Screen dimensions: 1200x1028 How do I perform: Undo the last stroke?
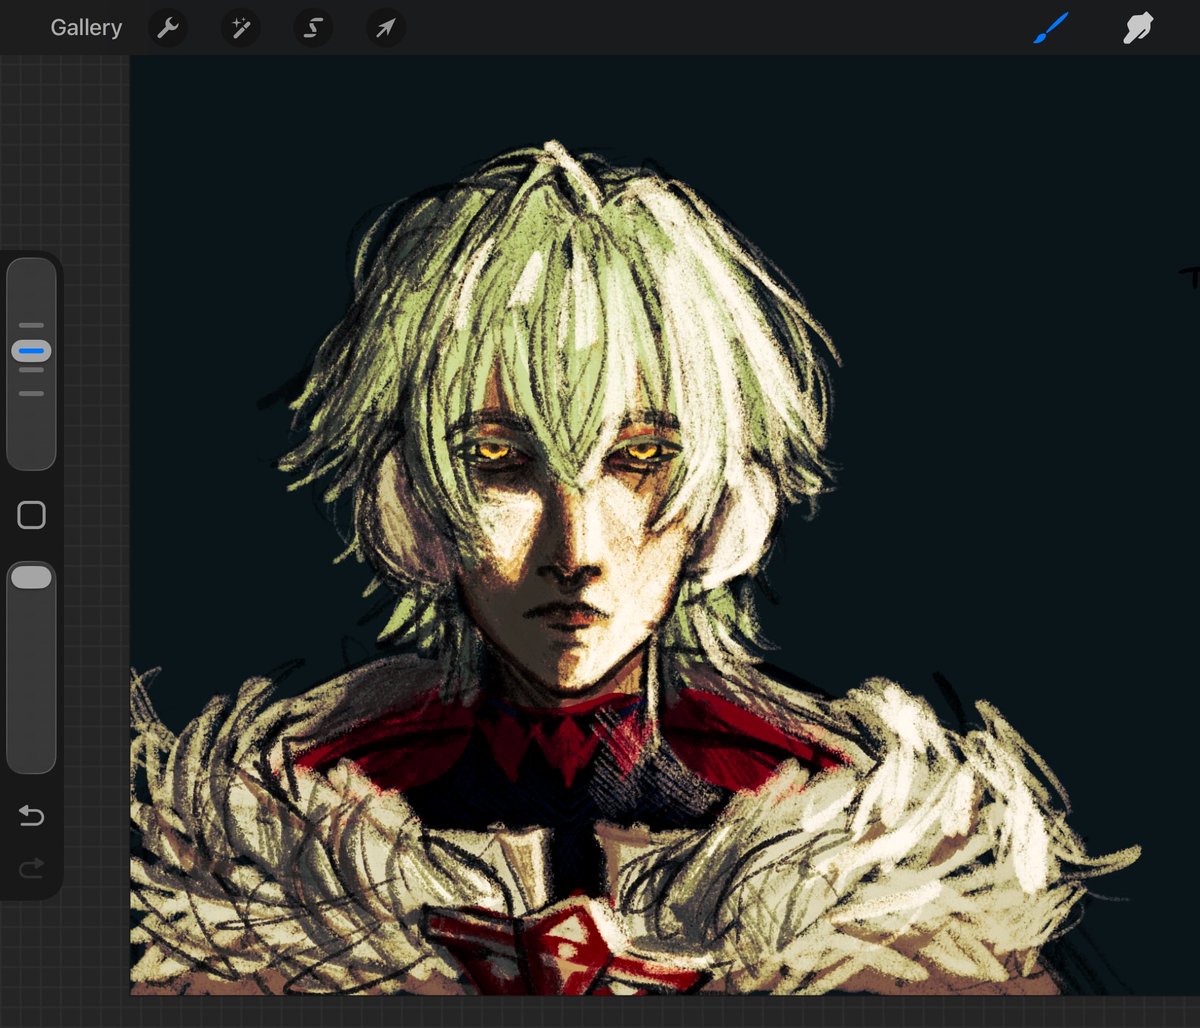click(x=31, y=816)
